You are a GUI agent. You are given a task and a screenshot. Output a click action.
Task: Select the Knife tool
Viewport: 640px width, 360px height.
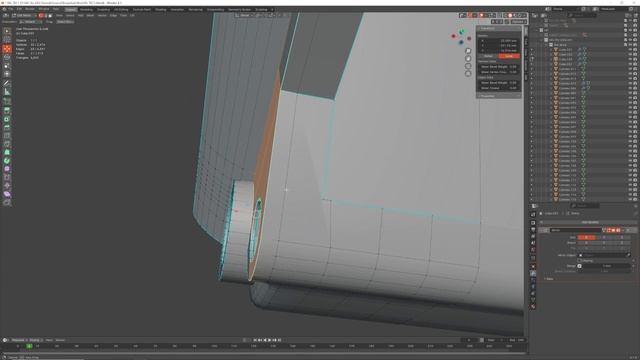7,144
